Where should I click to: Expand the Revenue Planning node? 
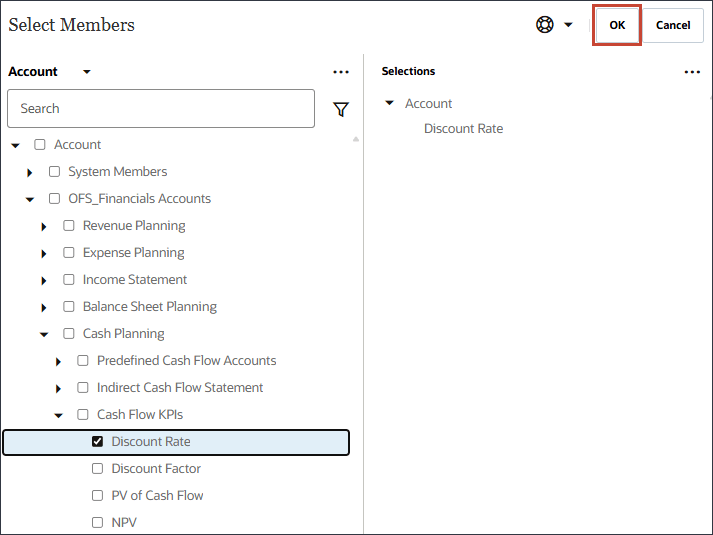click(44, 226)
